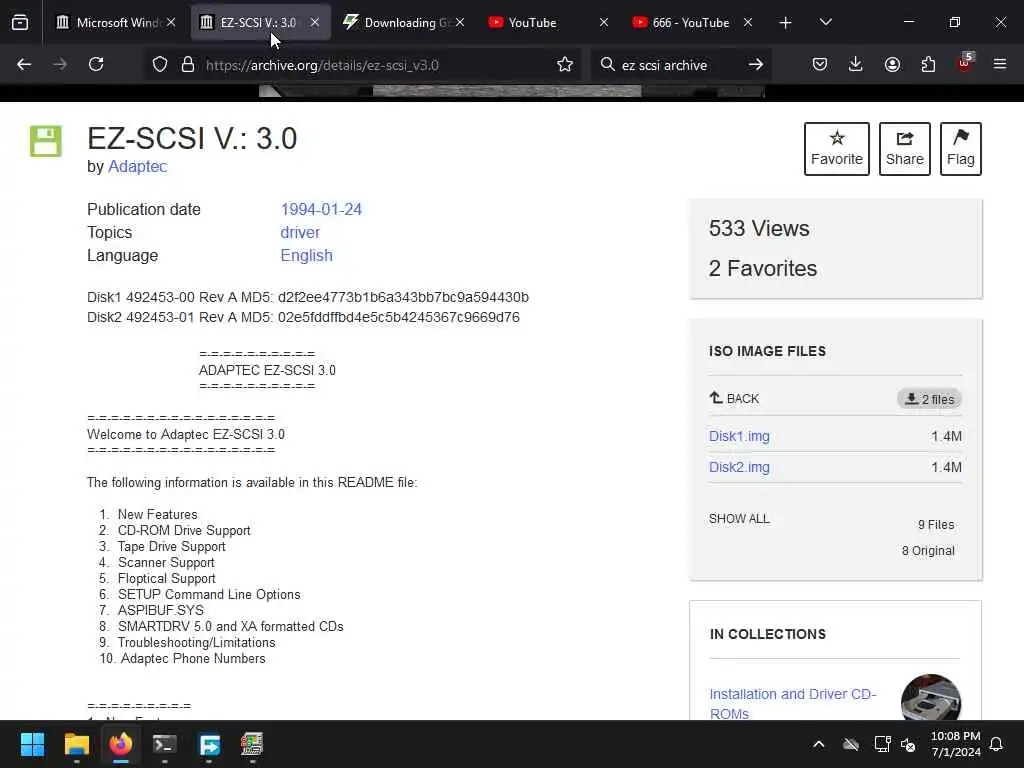Select the EZ-SCSI V.: 3.0 tab
Viewport: 1024px width, 768px height.
tap(260, 22)
